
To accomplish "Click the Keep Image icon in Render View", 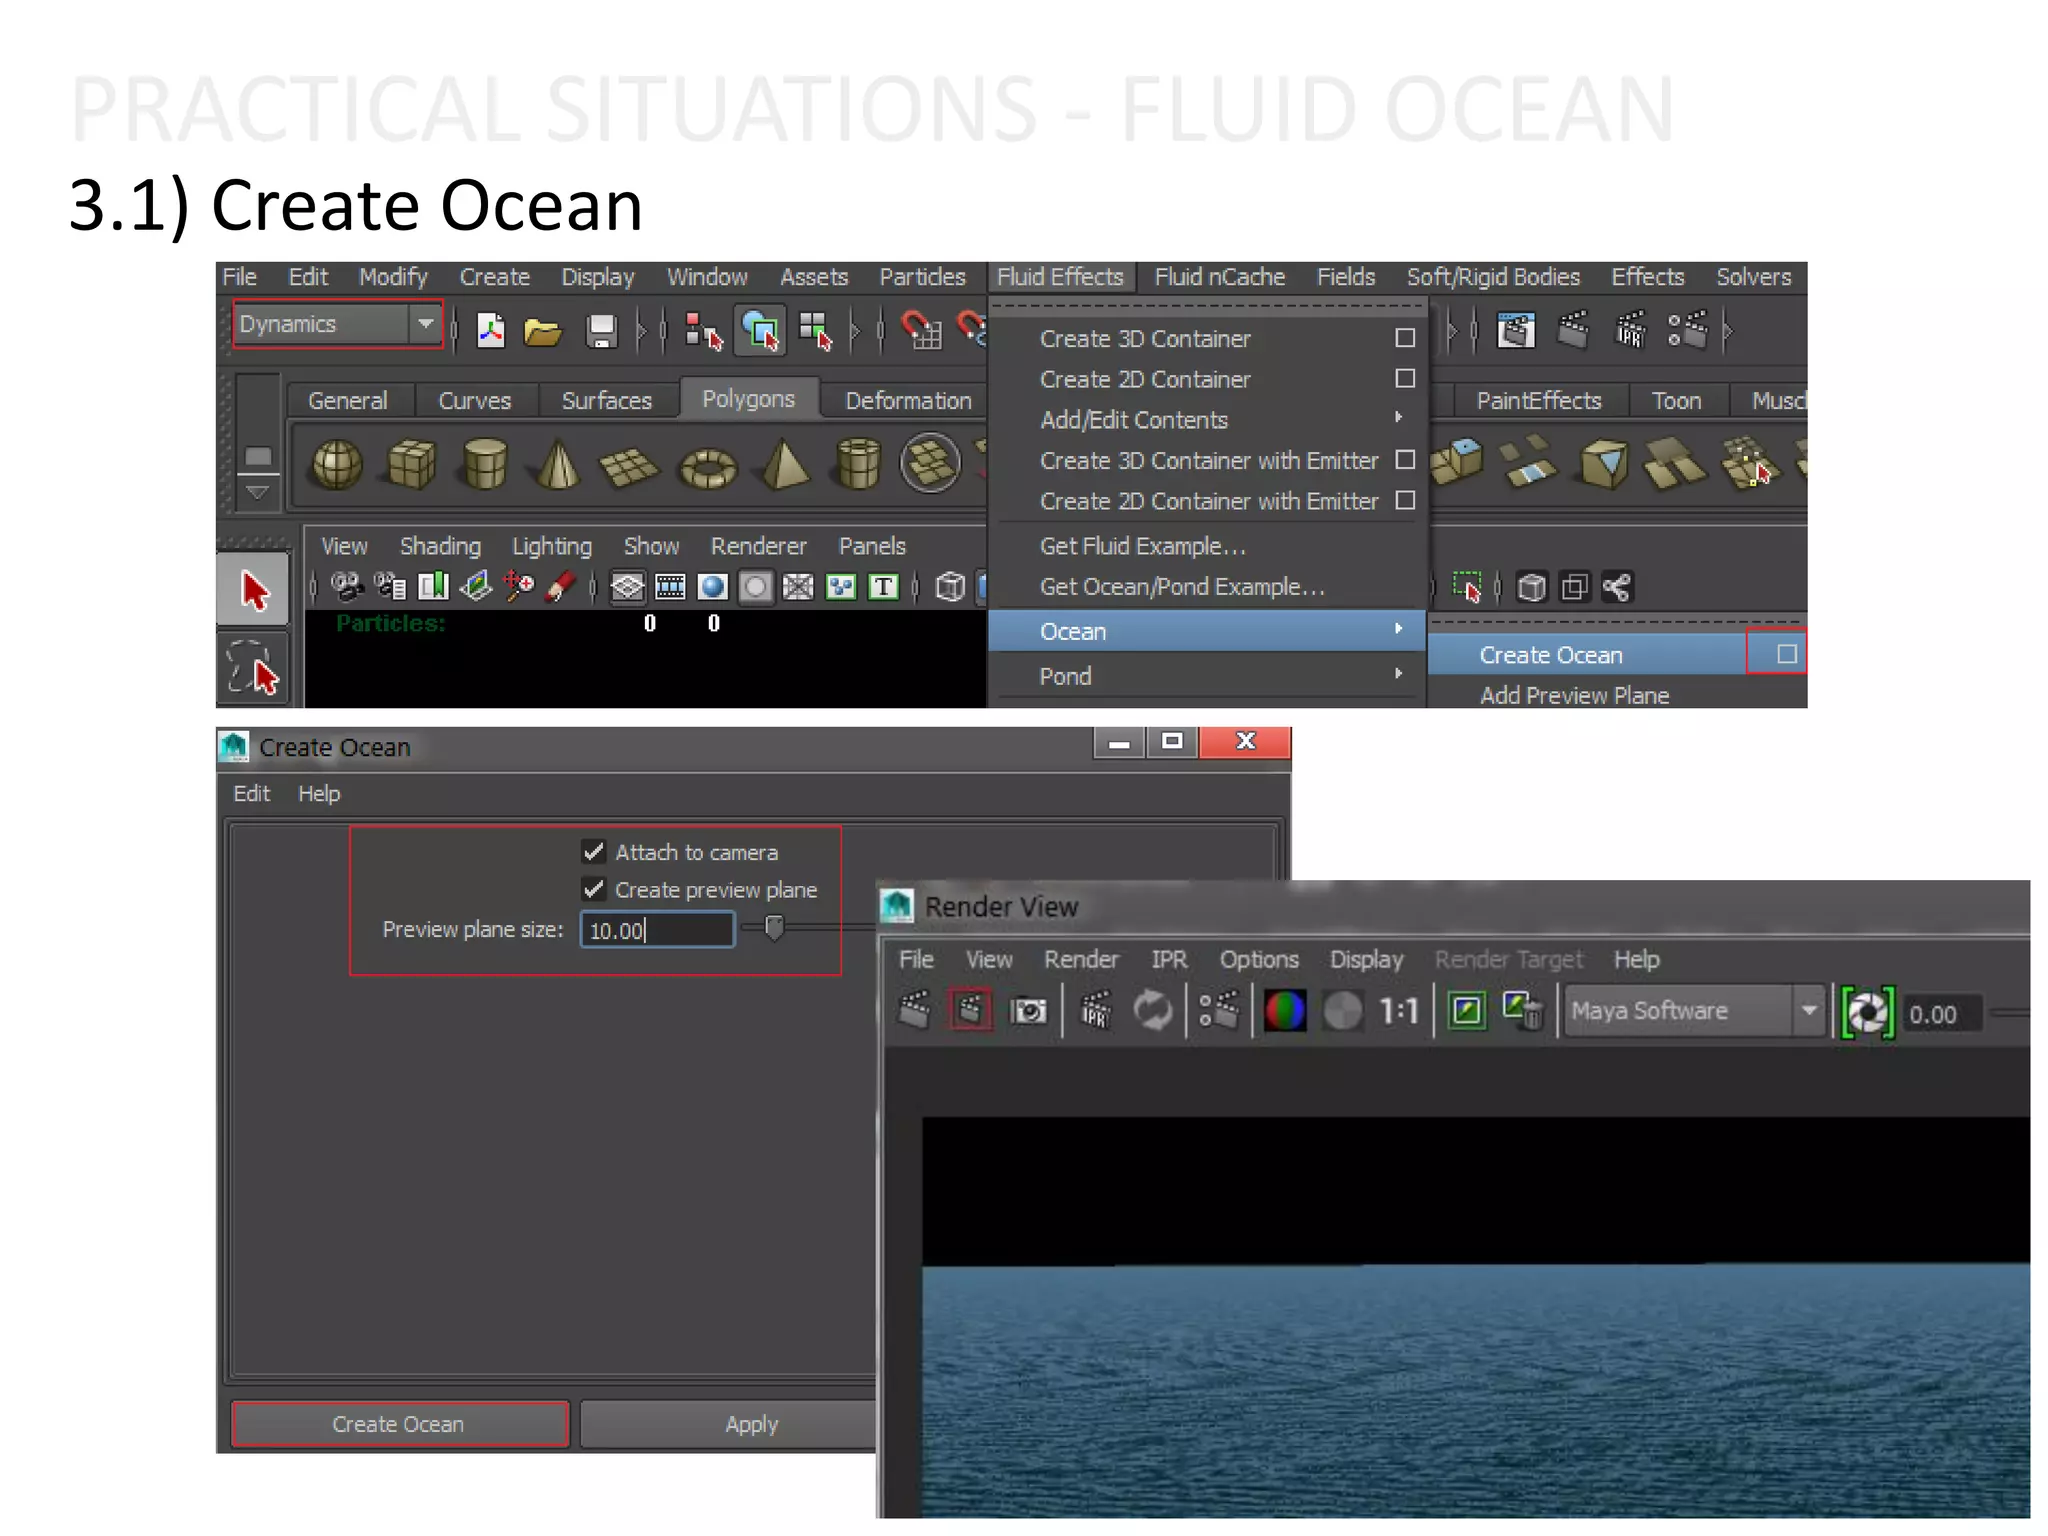I will [x=1467, y=1010].
